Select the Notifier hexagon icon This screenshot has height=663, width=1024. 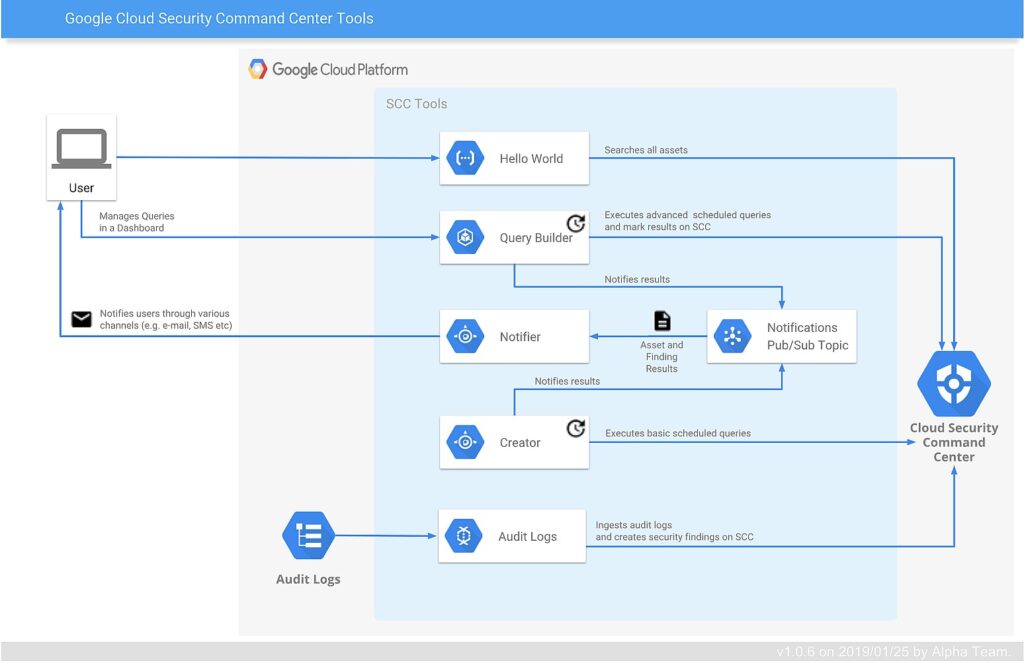465,336
